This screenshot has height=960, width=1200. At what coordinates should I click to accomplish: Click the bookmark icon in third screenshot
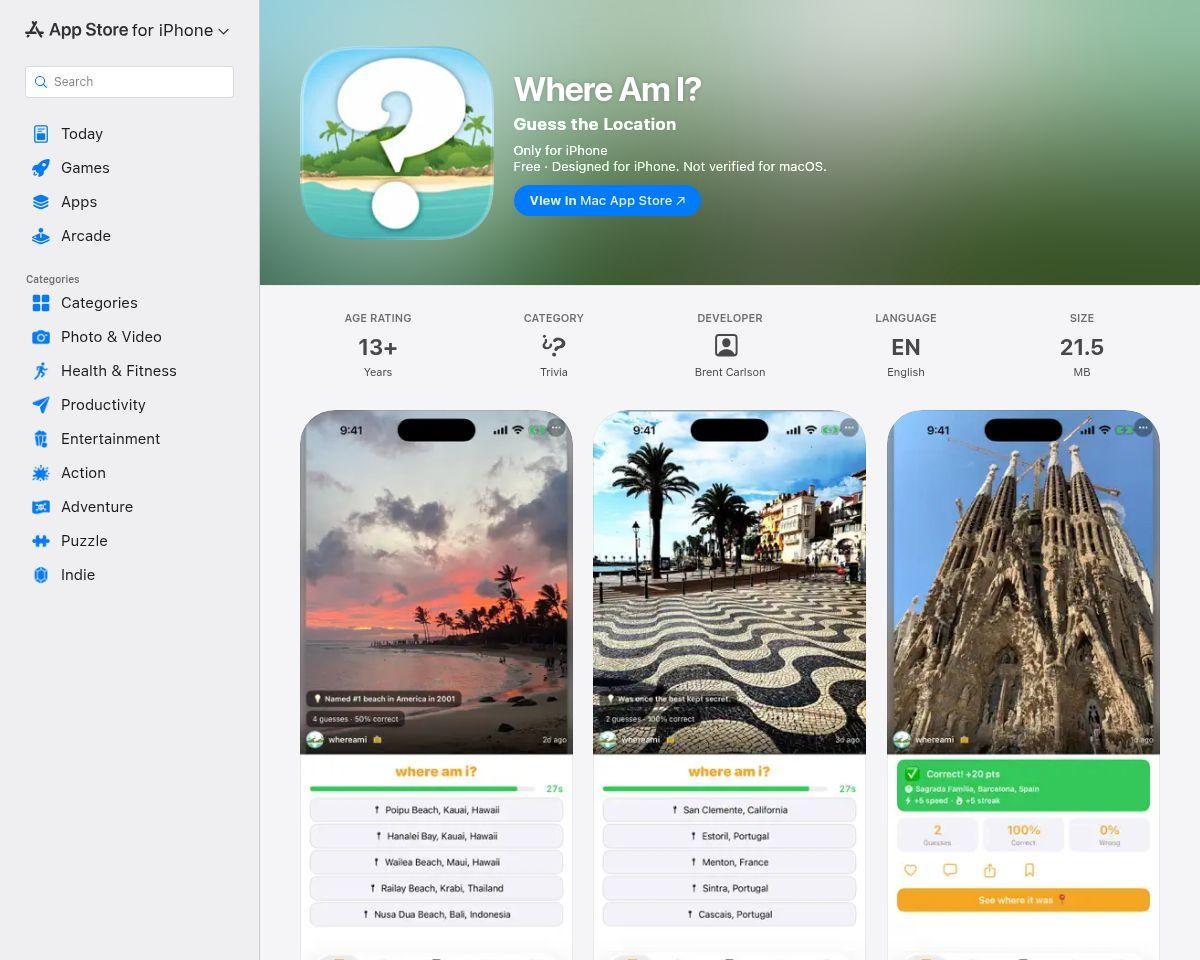pos(1029,870)
